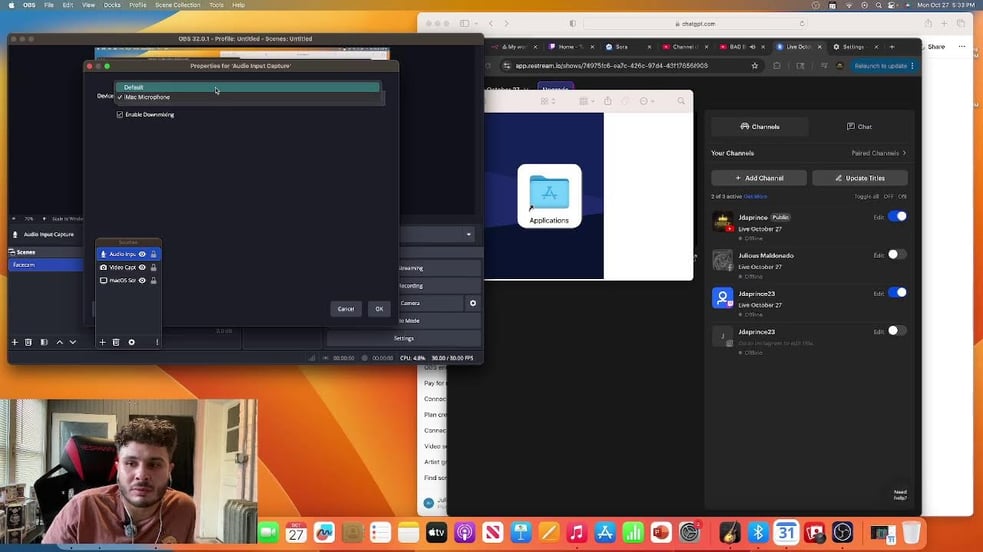
Task: Choose iMac Microphone from the device list
Action: (x=247, y=97)
